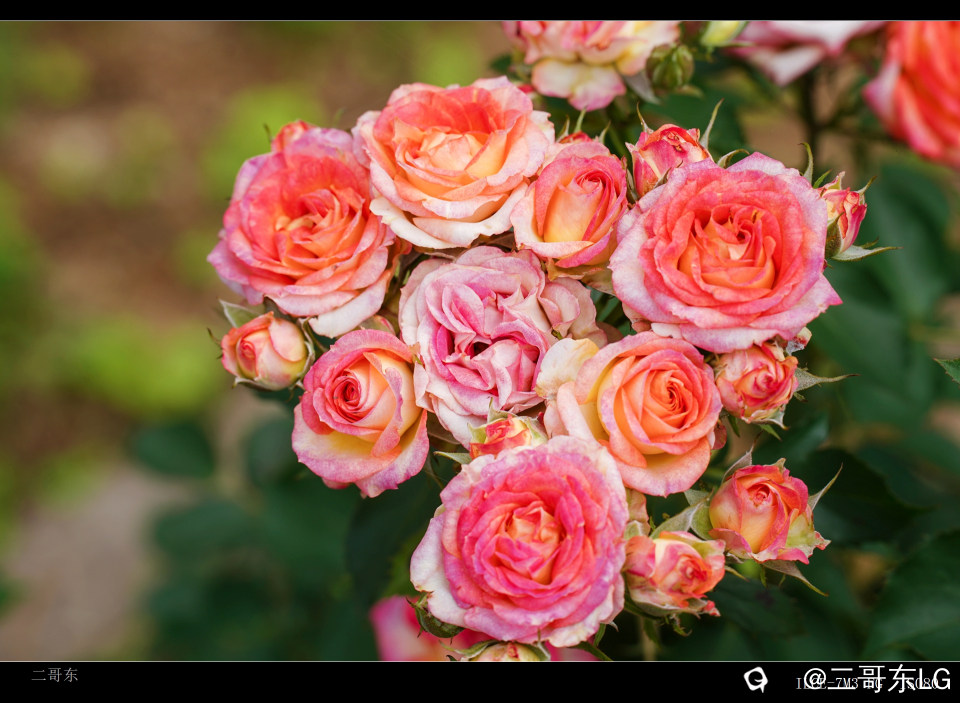Click the 二哥东 caption at bottom left
Screen dimensions: 960x703
[54, 675]
